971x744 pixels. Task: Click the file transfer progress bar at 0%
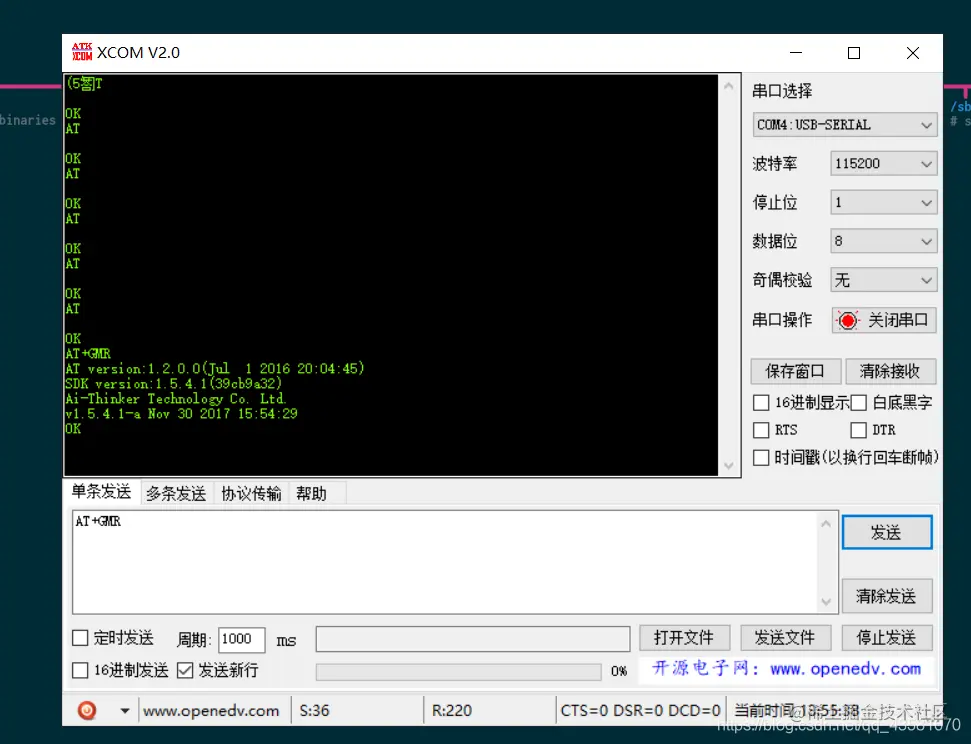pyautogui.click(x=458, y=672)
